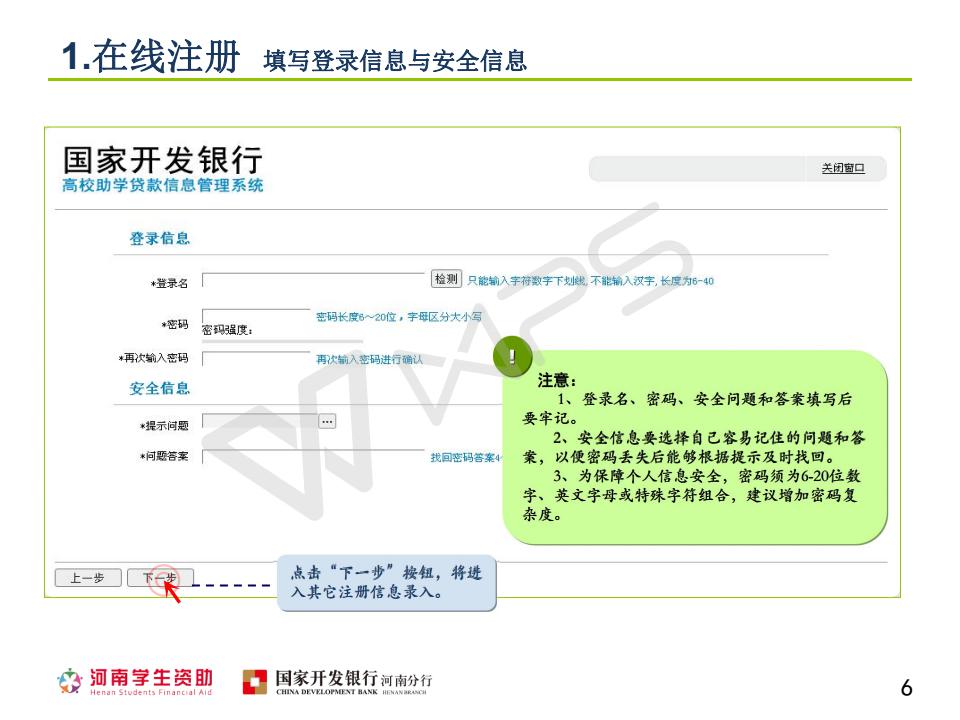Go back with the 上一步 button

coord(87,578)
